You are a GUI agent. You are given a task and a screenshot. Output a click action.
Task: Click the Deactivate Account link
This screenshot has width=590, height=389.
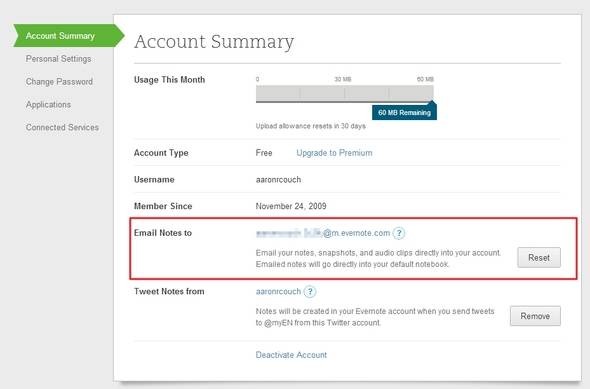291,355
